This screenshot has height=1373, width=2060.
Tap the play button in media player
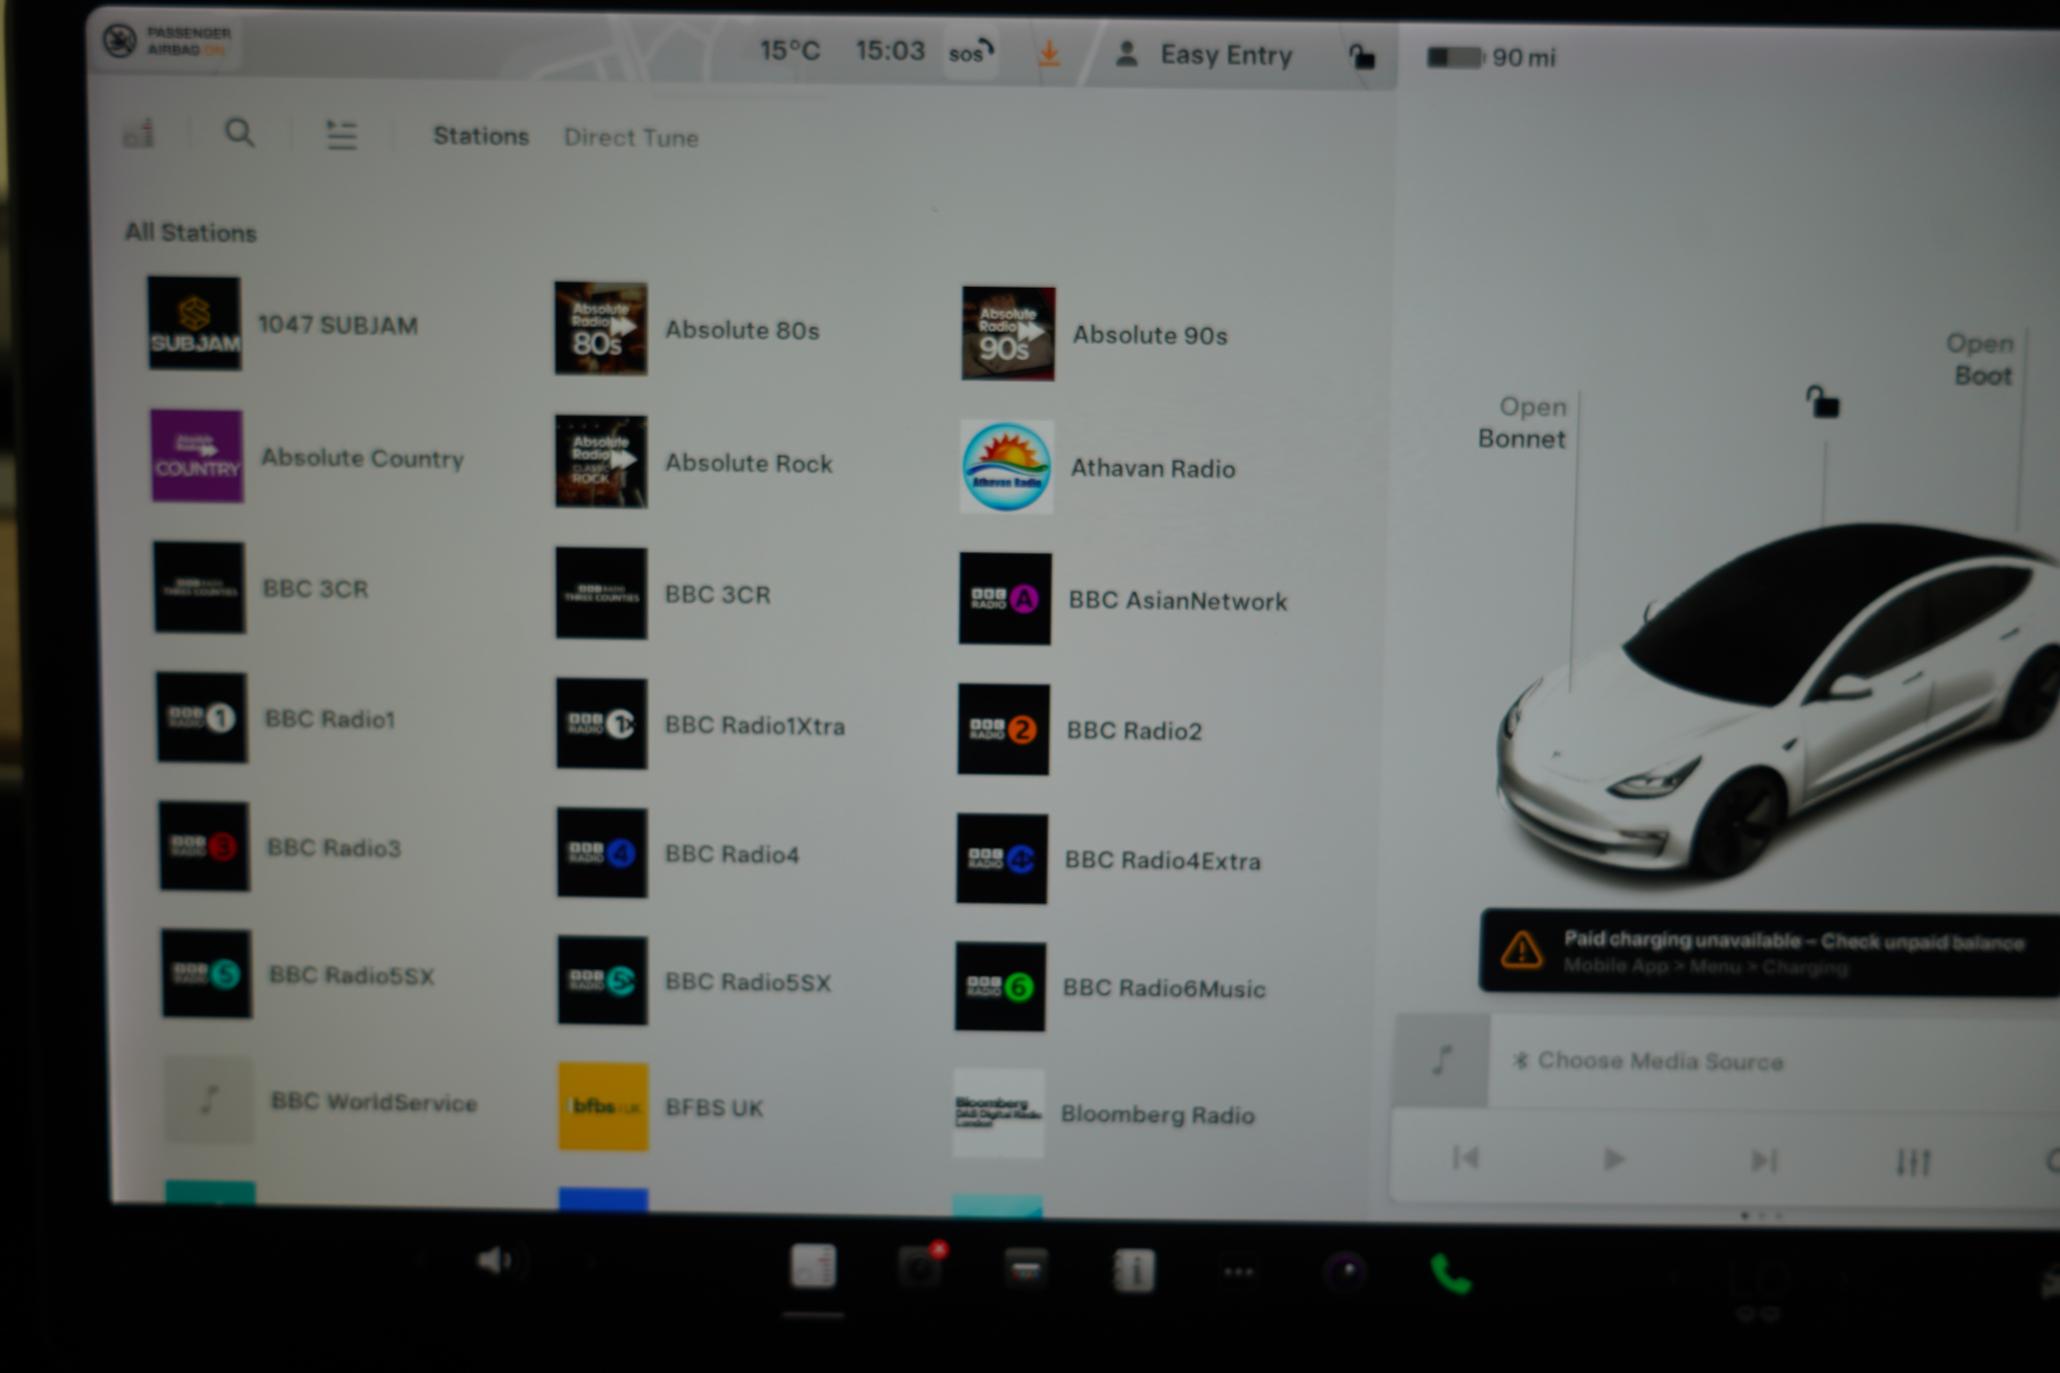1614,1159
